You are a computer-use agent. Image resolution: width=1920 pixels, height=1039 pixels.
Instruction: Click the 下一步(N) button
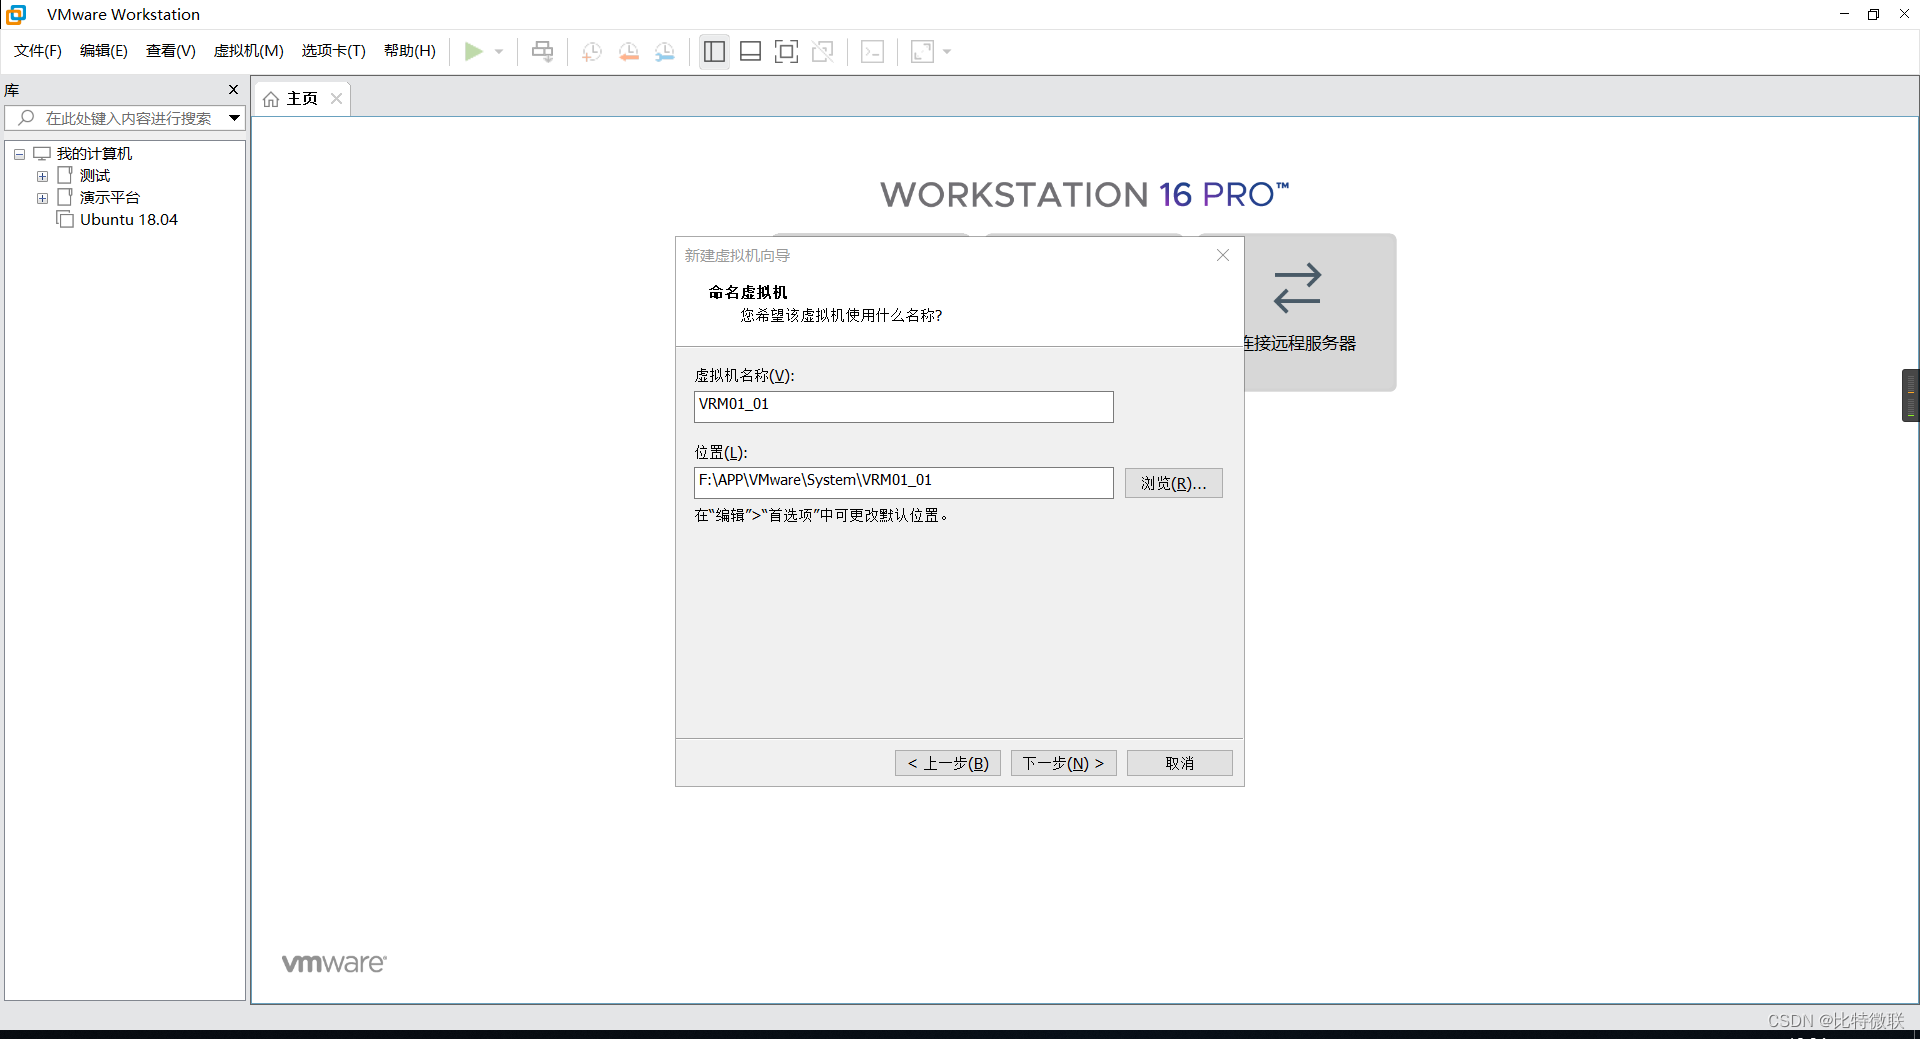tap(1063, 762)
